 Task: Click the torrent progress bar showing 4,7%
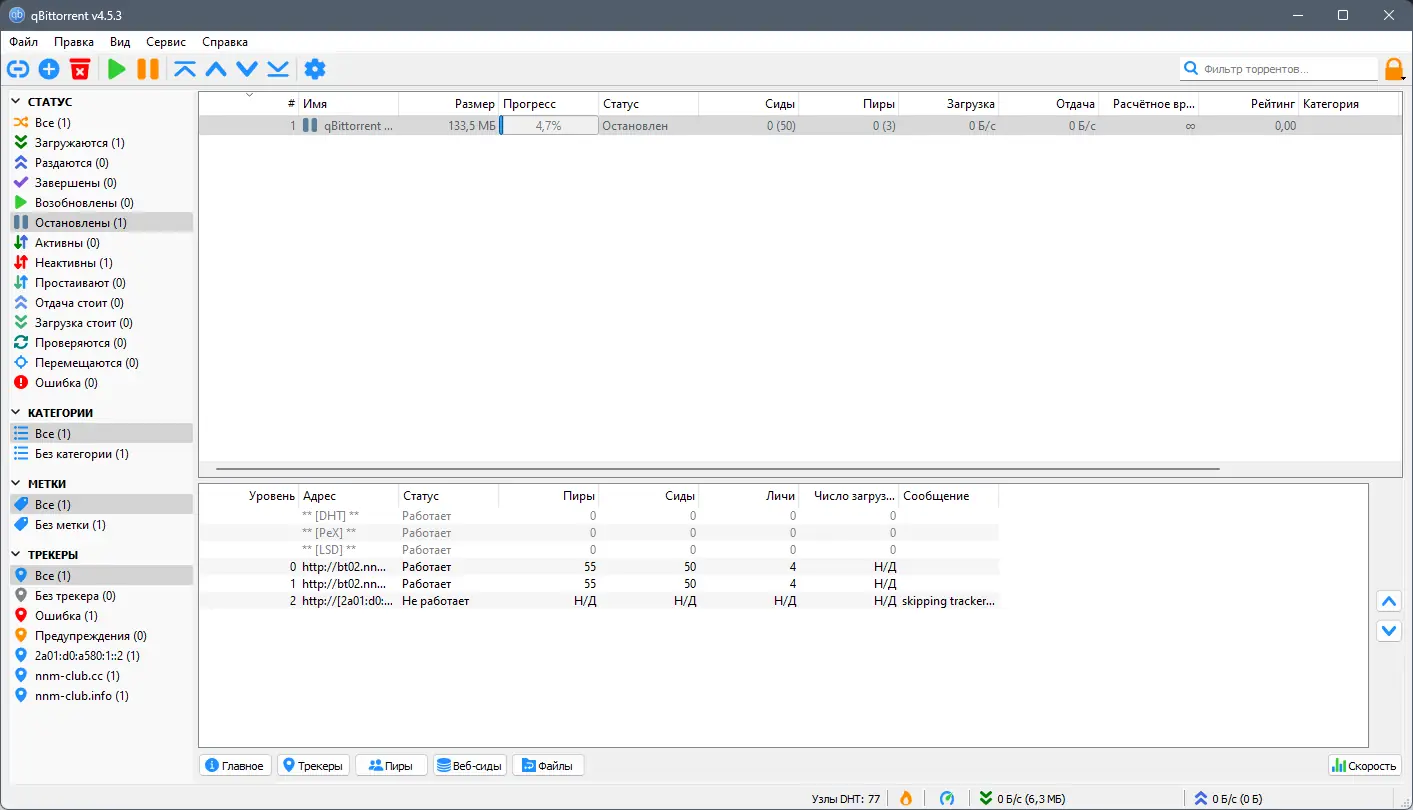[548, 126]
